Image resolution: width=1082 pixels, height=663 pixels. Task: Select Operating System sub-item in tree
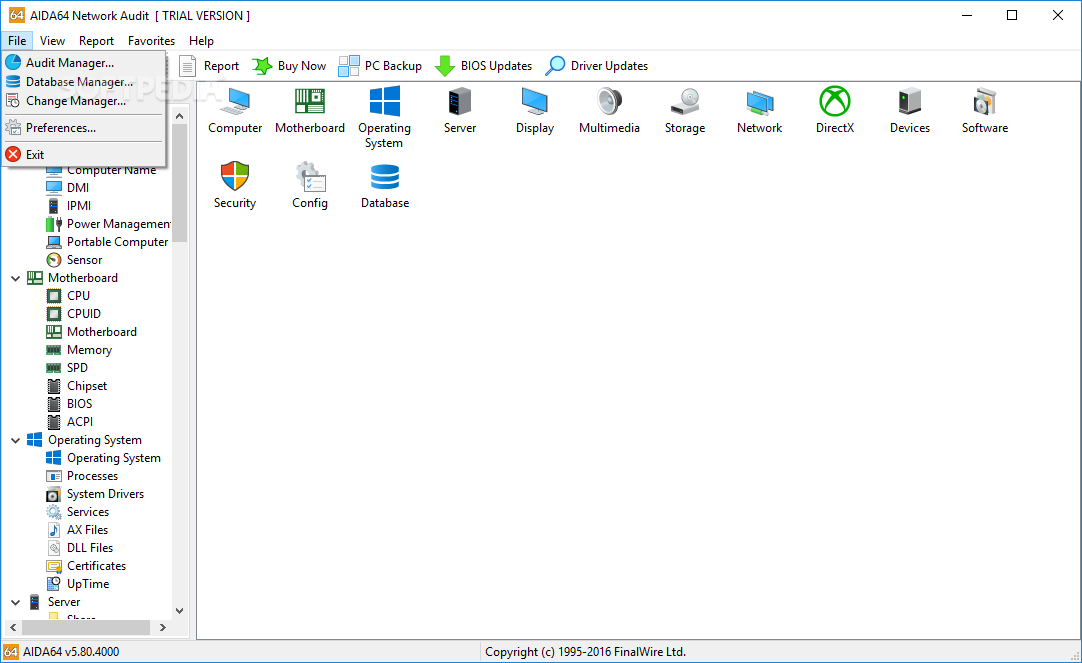pyautogui.click(x=104, y=458)
